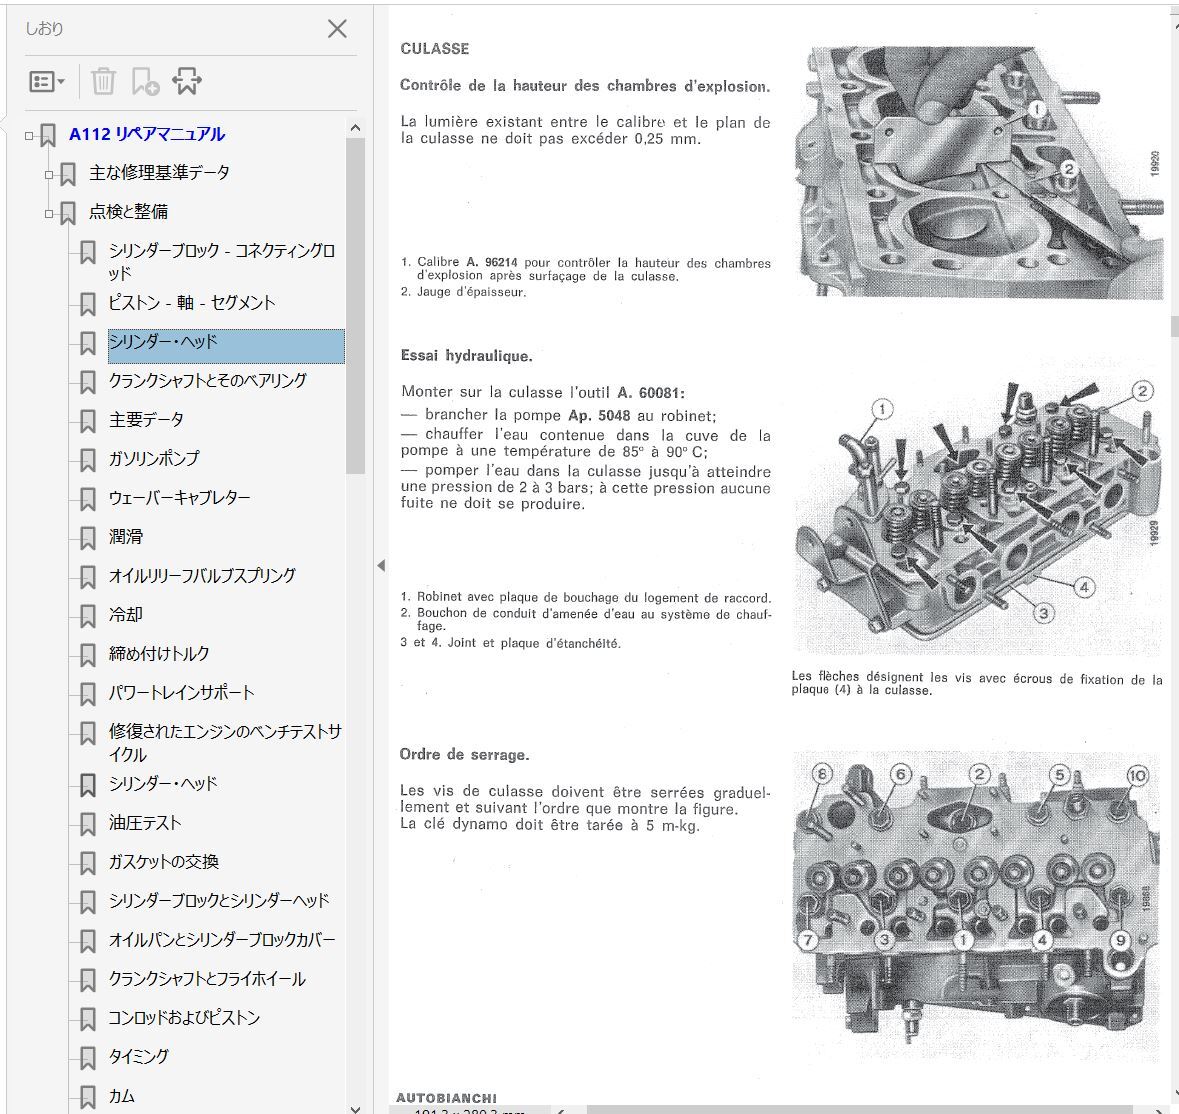The image size is (1179, 1114).
Task: Go to クランクシャフトとフライホイール bookmark
Action: (x=207, y=979)
